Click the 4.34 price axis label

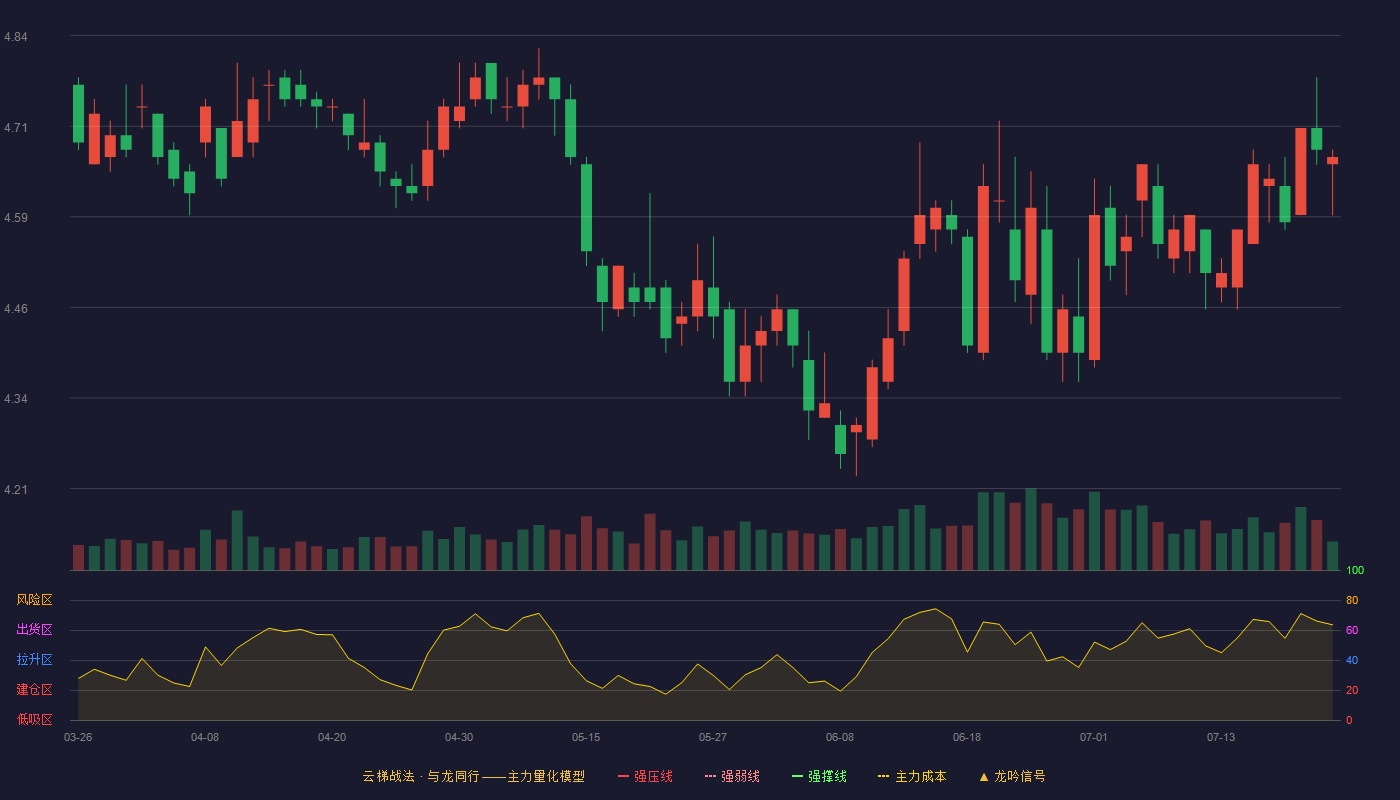point(16,399)
